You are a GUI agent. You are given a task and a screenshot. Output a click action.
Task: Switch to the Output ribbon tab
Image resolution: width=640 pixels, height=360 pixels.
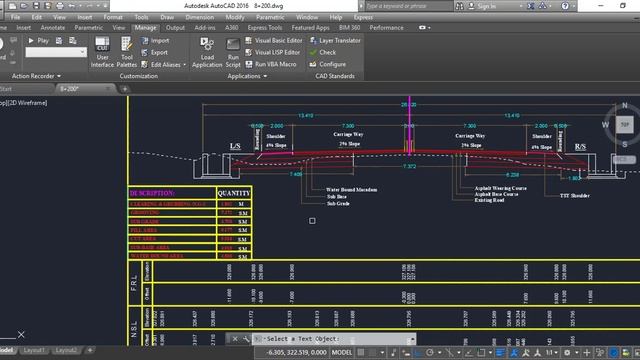pyautogui.click(x=175, y=28)
